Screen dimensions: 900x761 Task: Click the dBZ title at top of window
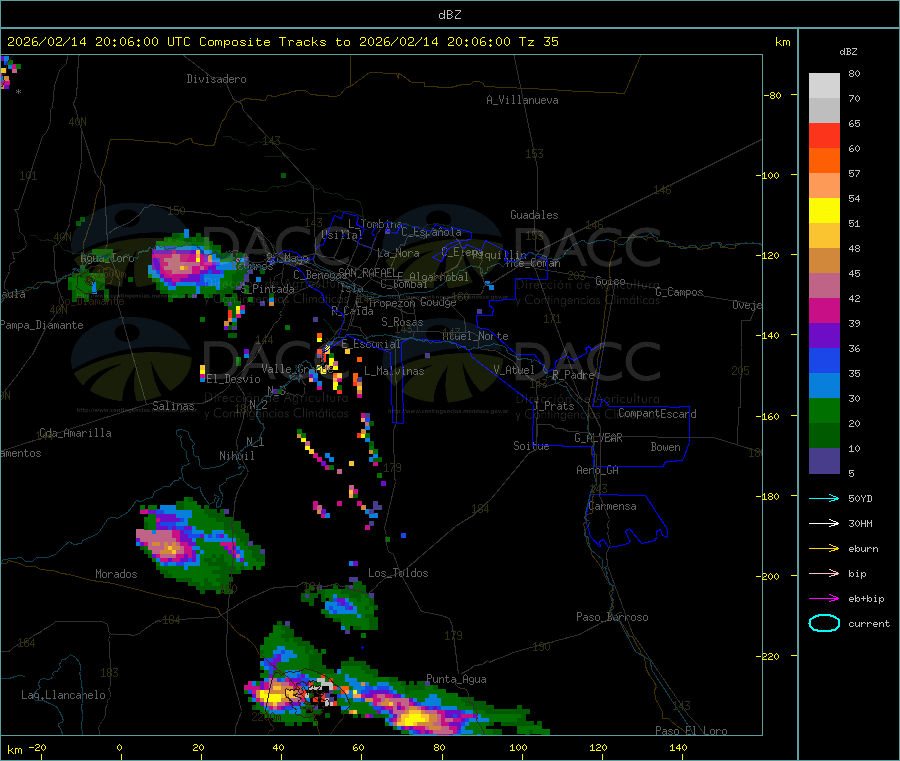point(449,15)
